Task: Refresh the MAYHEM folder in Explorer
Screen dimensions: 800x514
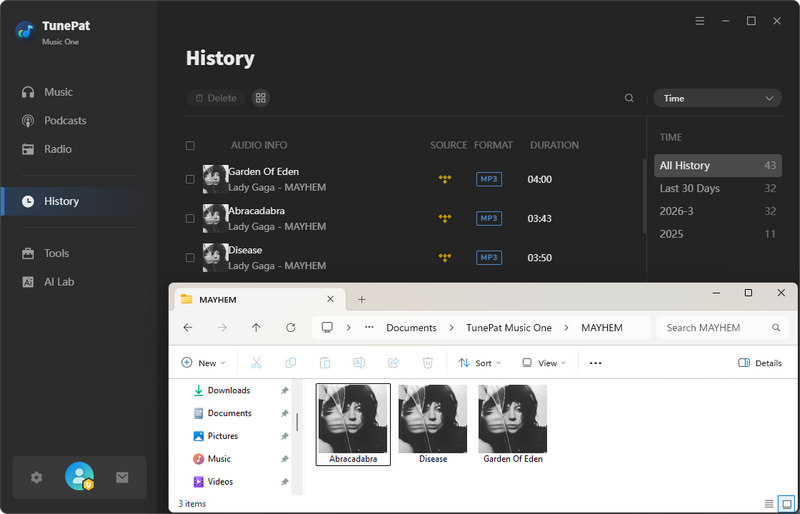Action: [x=290, y=328]
